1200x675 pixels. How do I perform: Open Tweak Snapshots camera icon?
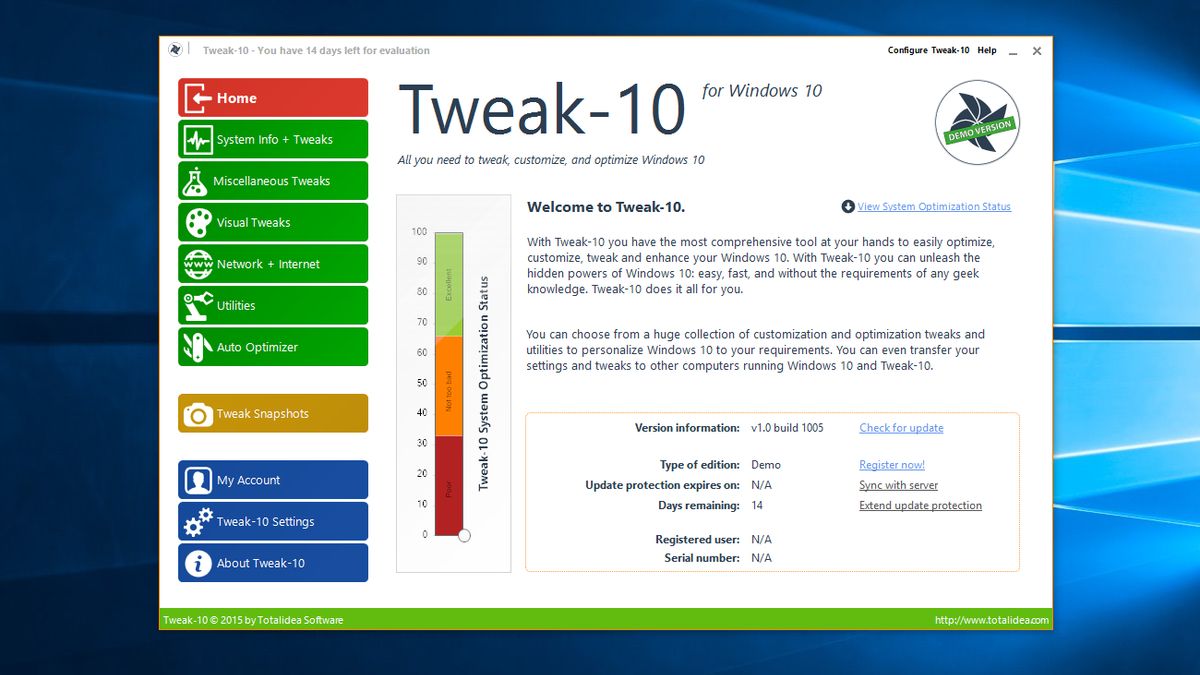click(x=198, y=414)
